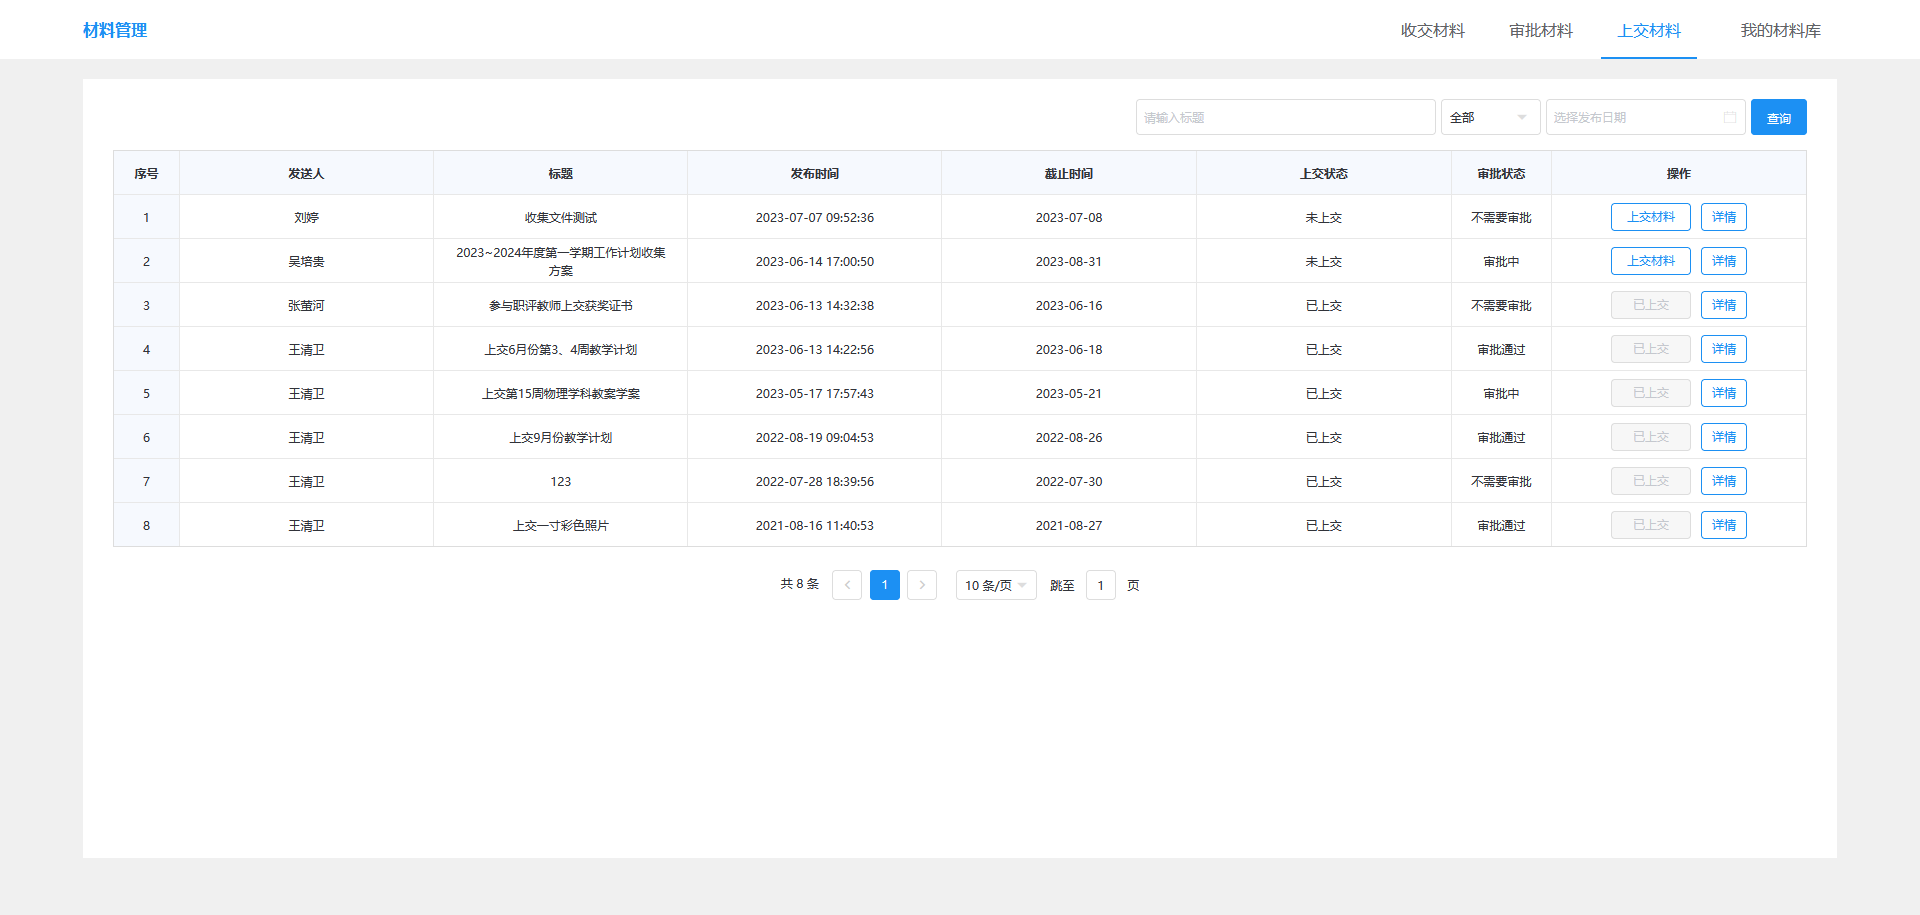Image resolution: width=1920 pixels, height=915 pixels.
Task: Click the 上交状态 column header
Action: coord(1323,173)
